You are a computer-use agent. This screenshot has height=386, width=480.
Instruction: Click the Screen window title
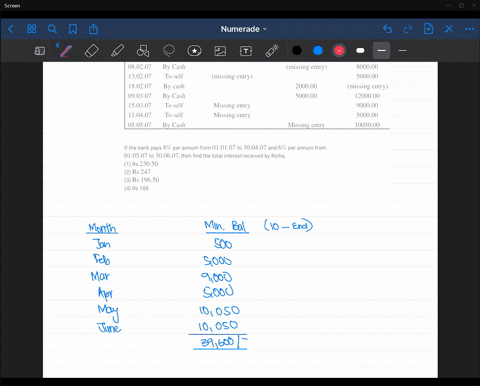click(x=12, y=6)
